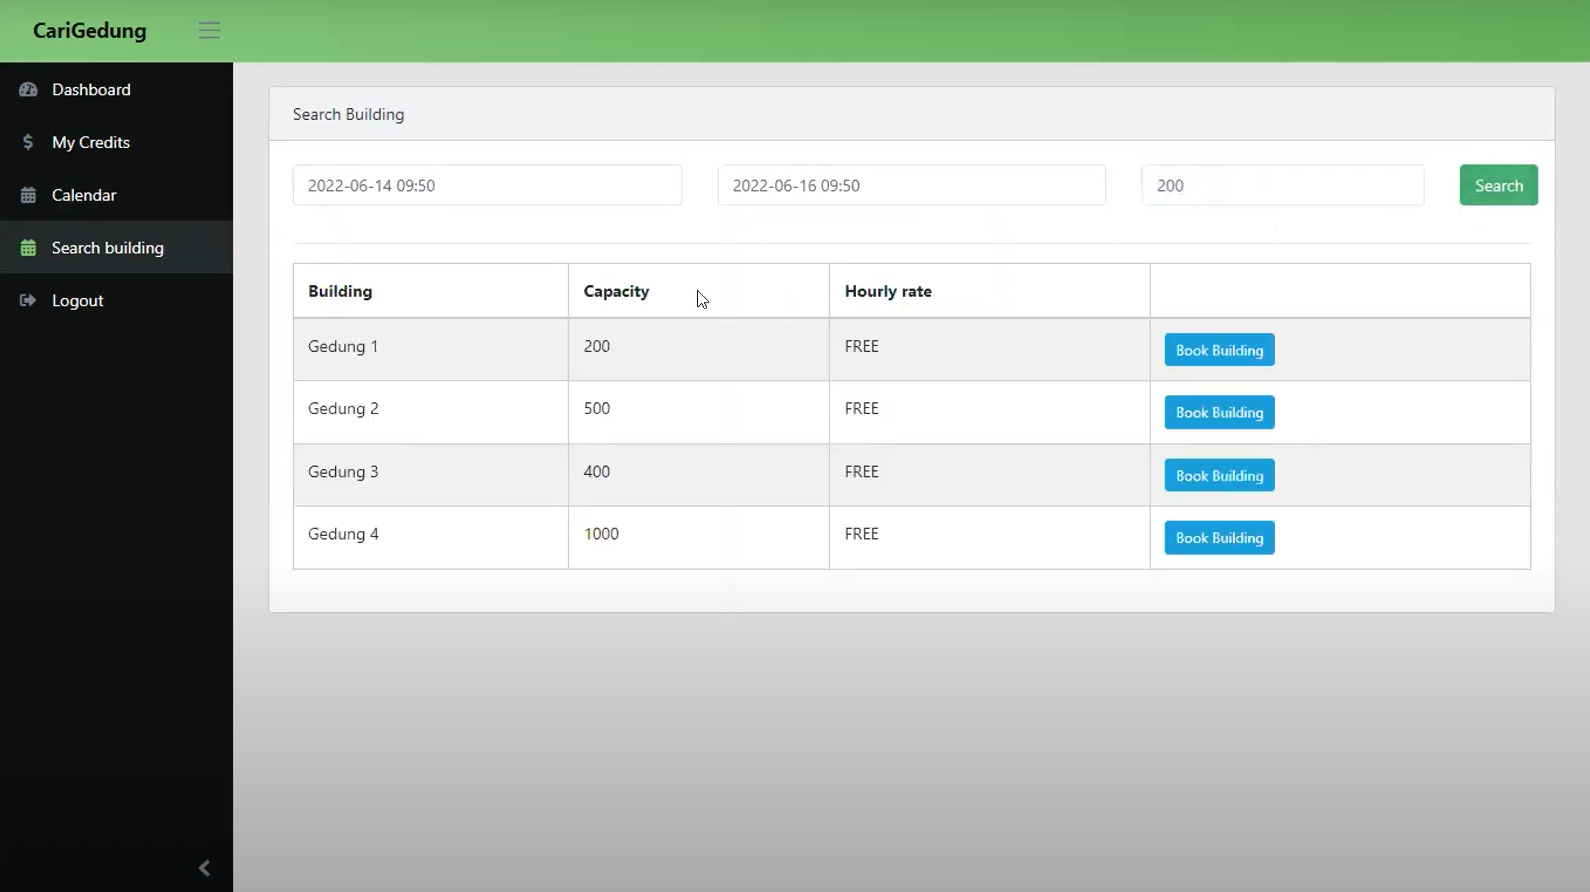This screenshot has width=1590, height=892.
Task: Select Search building in sidebar
Action: click(116, 248)
